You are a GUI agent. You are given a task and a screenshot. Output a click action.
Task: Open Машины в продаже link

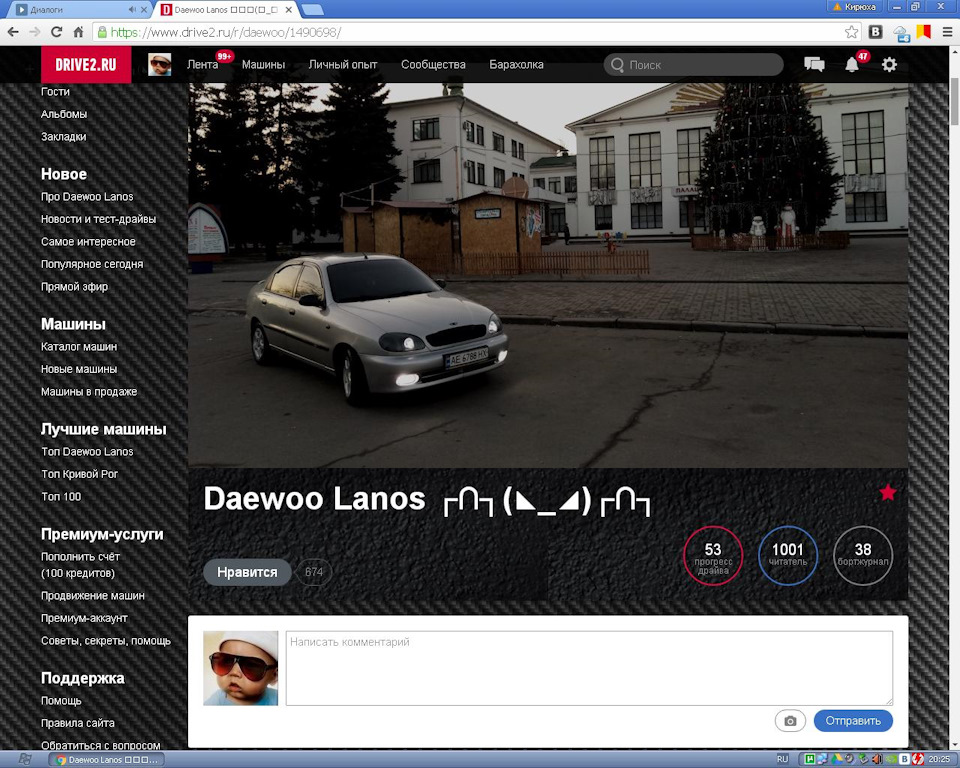click(x=89, y=392)
